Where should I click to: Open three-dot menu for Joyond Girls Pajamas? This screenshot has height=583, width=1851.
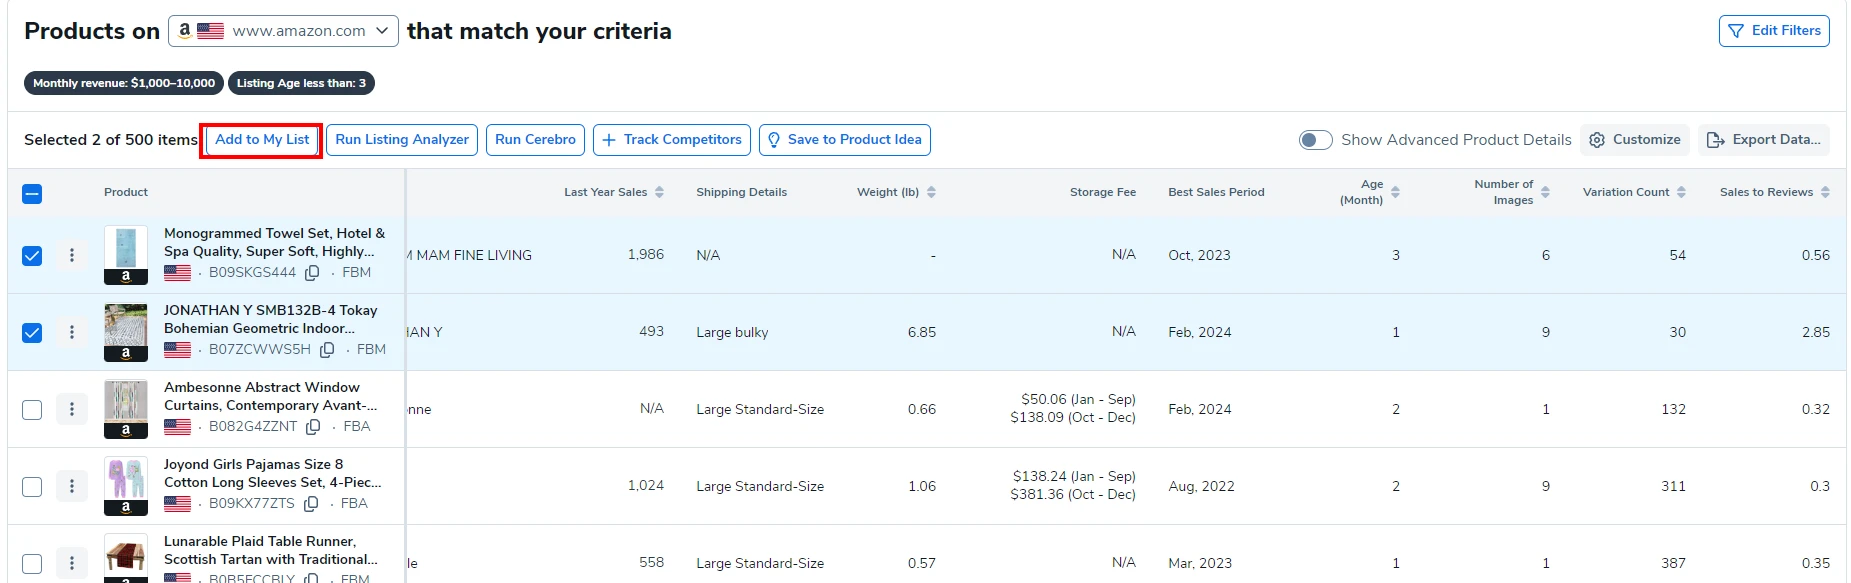pos(72,486)
